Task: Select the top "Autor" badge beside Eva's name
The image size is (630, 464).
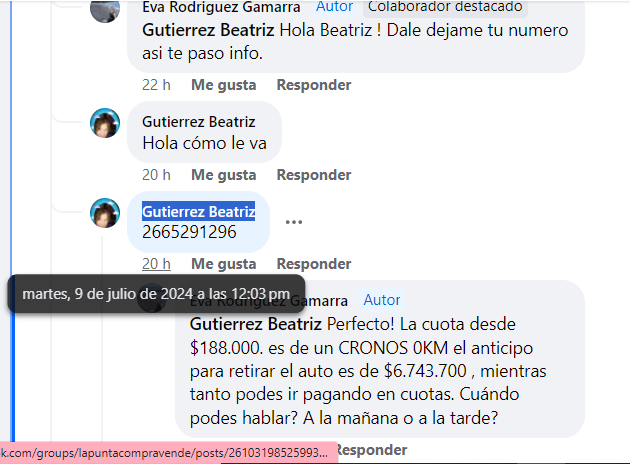Action: [334, 6]
